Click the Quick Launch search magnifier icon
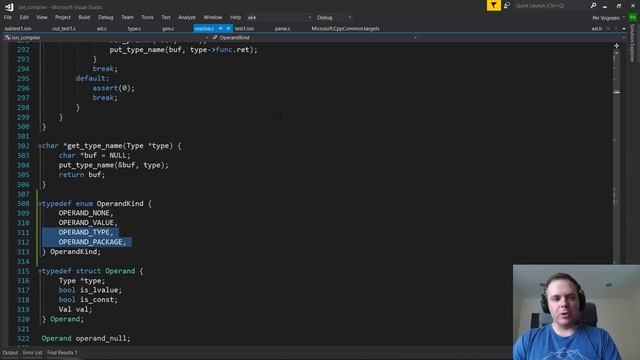Screen dimensions: 640x360 pyautogui.click(x=593, y=5)
